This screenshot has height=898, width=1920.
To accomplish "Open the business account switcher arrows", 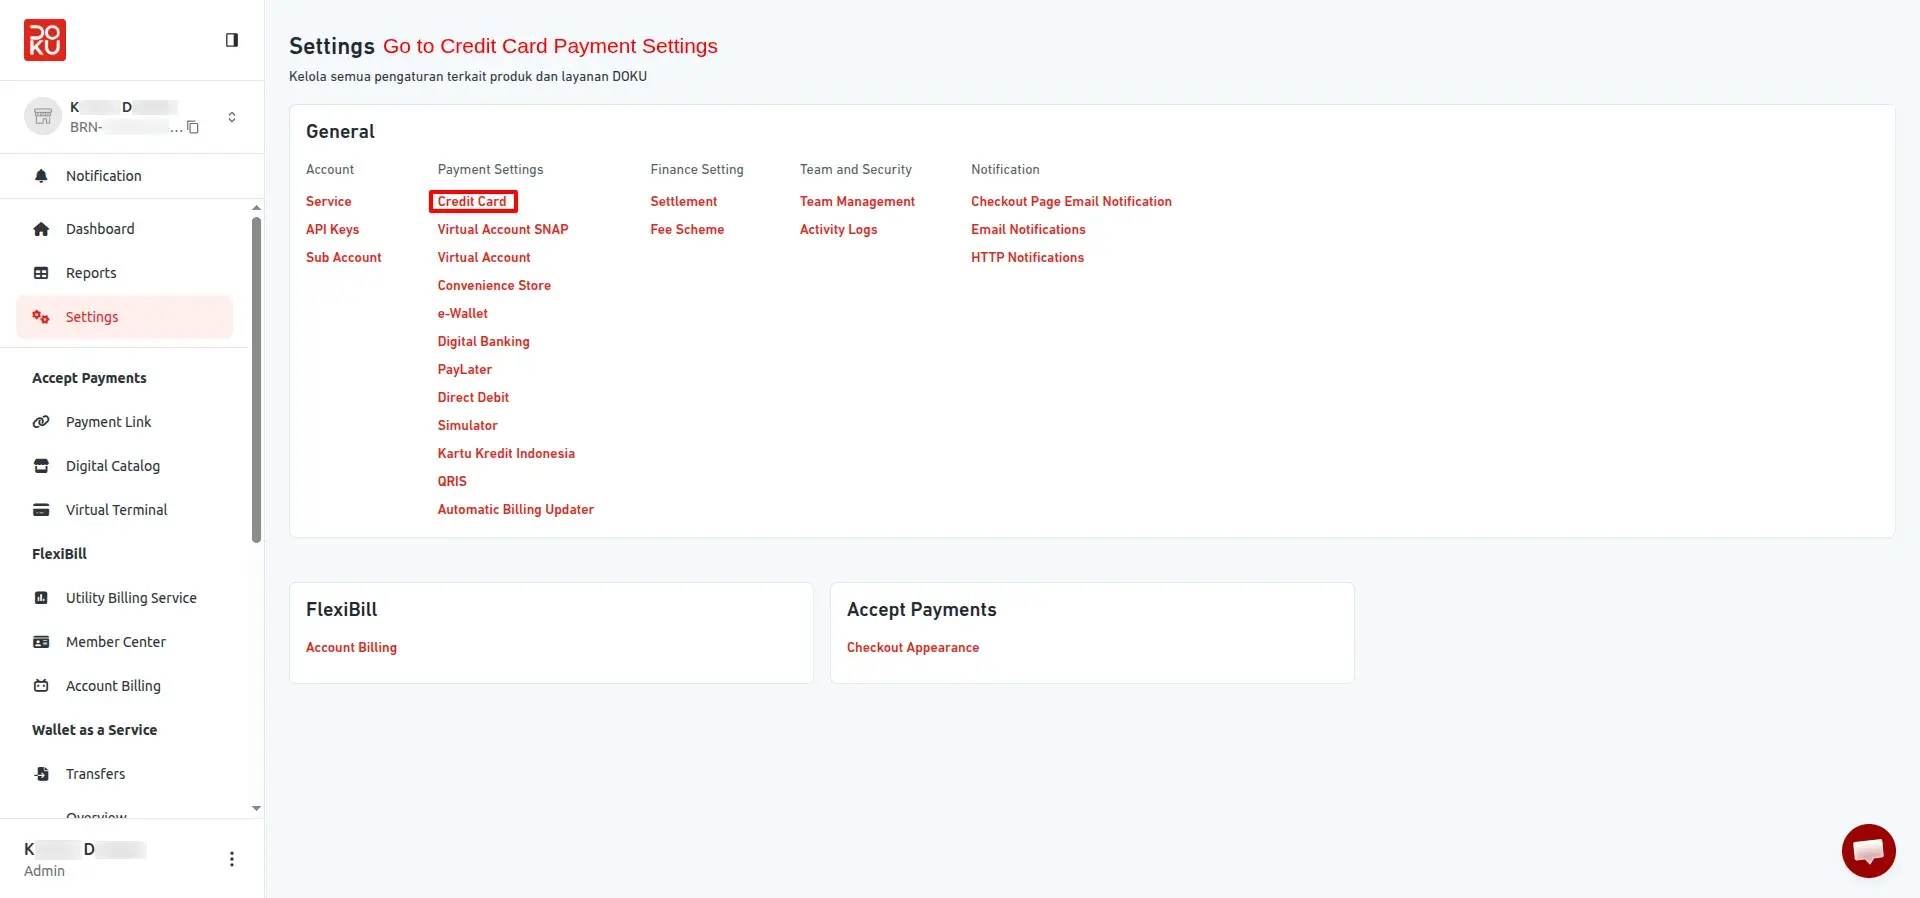I will [x=232, y=117].
